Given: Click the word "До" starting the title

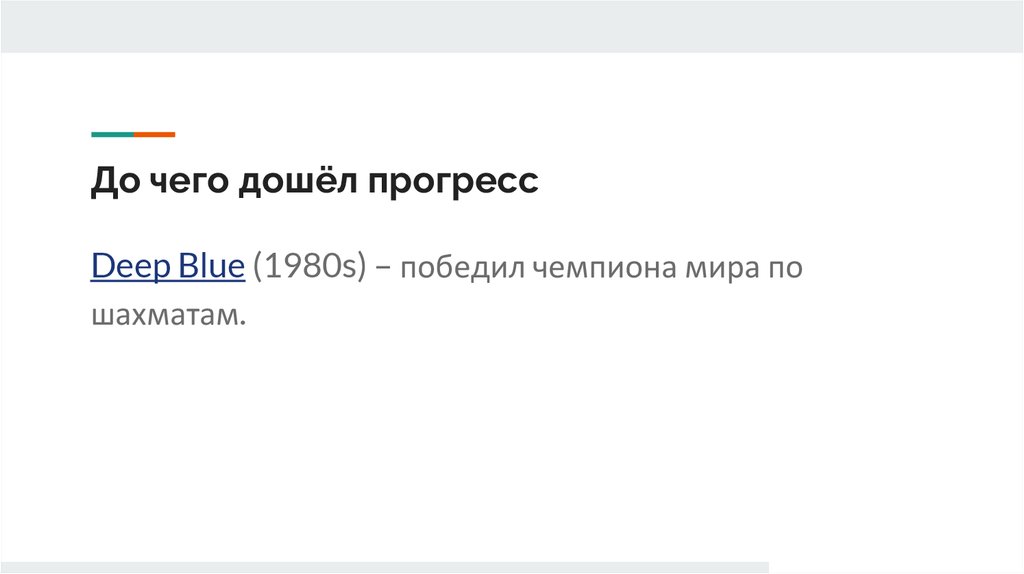Looking at the screenshot, I should pos(113,183).
